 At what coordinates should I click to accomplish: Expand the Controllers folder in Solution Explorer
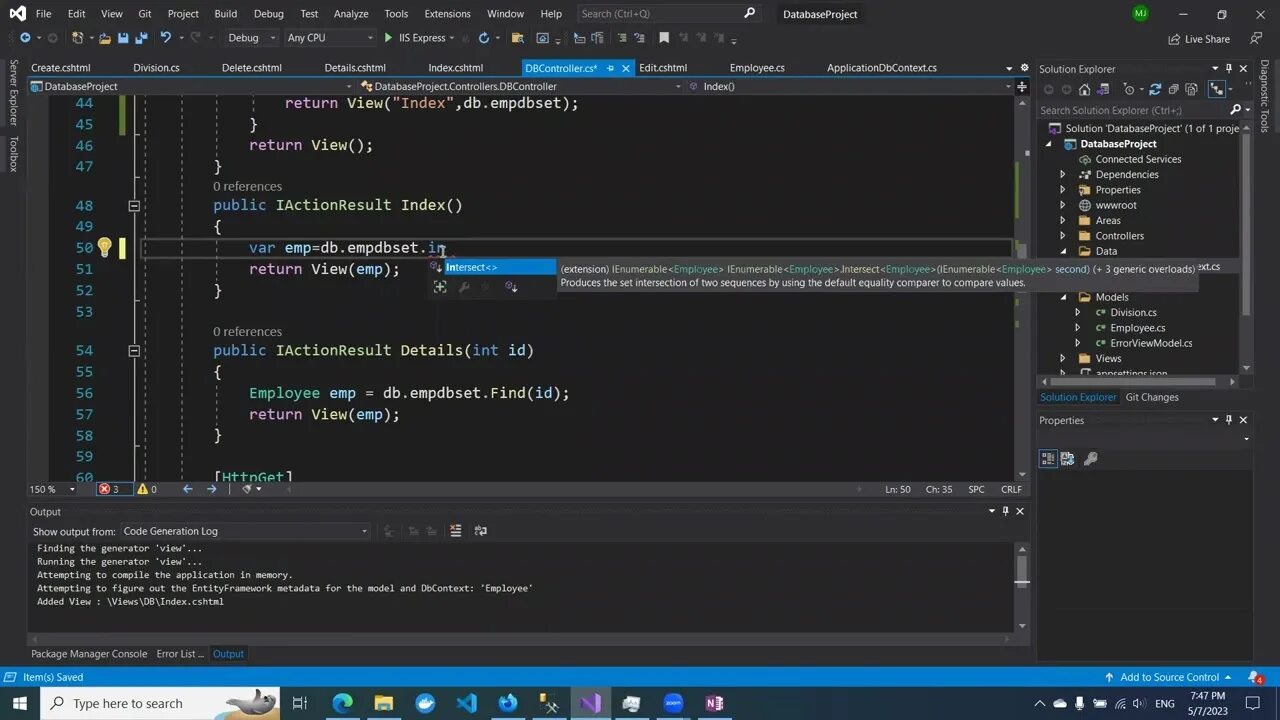(1063, 236)
